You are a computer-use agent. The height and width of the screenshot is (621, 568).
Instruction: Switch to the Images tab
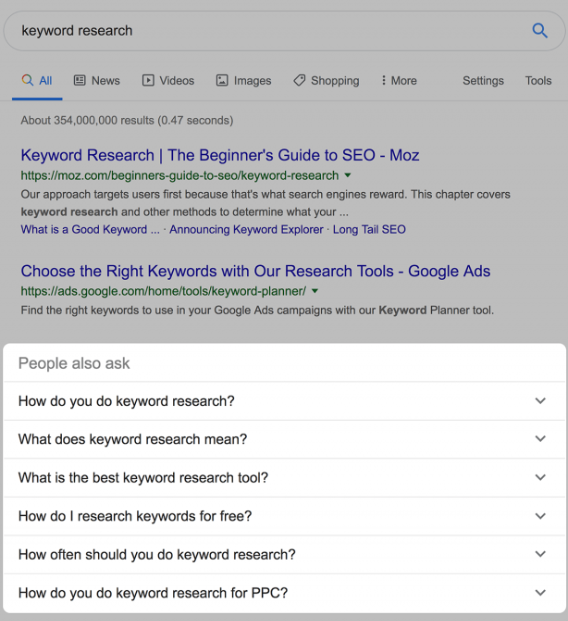[244, 81]
